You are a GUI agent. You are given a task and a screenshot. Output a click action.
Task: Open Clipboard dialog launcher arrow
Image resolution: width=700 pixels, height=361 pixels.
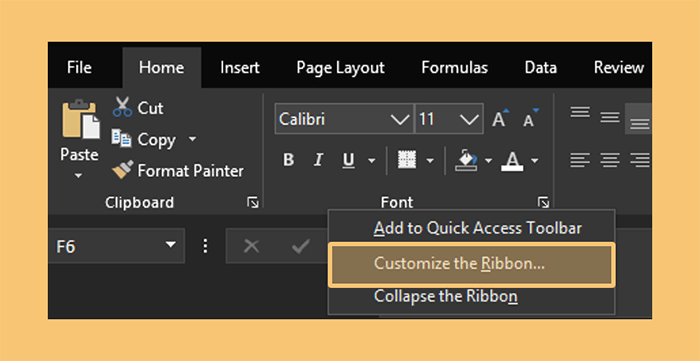pyautogui.click(x=253, y=203)
